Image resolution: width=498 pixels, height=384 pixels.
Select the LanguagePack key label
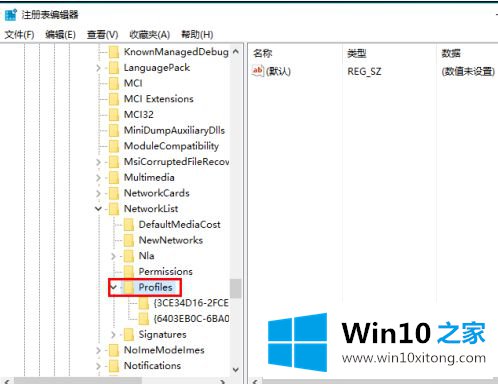pos(157,68)
